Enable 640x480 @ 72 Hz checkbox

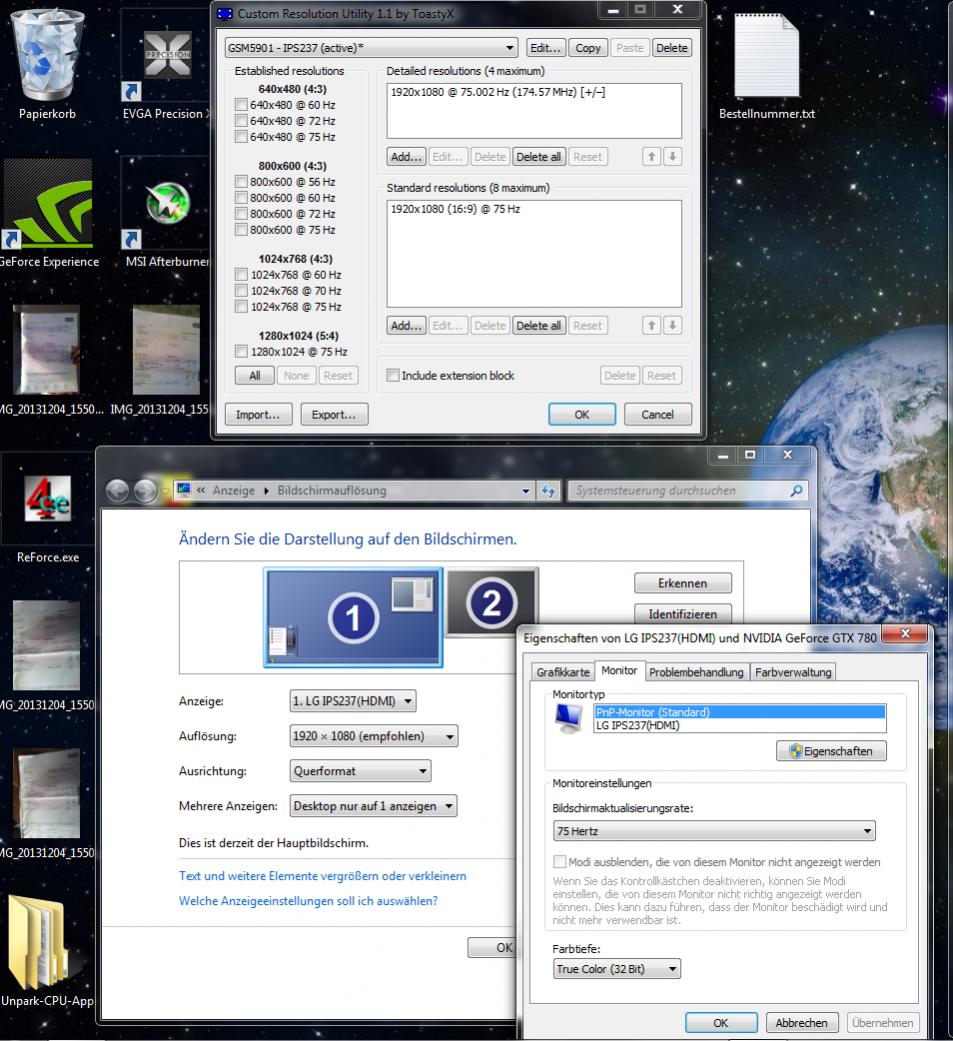241,121
